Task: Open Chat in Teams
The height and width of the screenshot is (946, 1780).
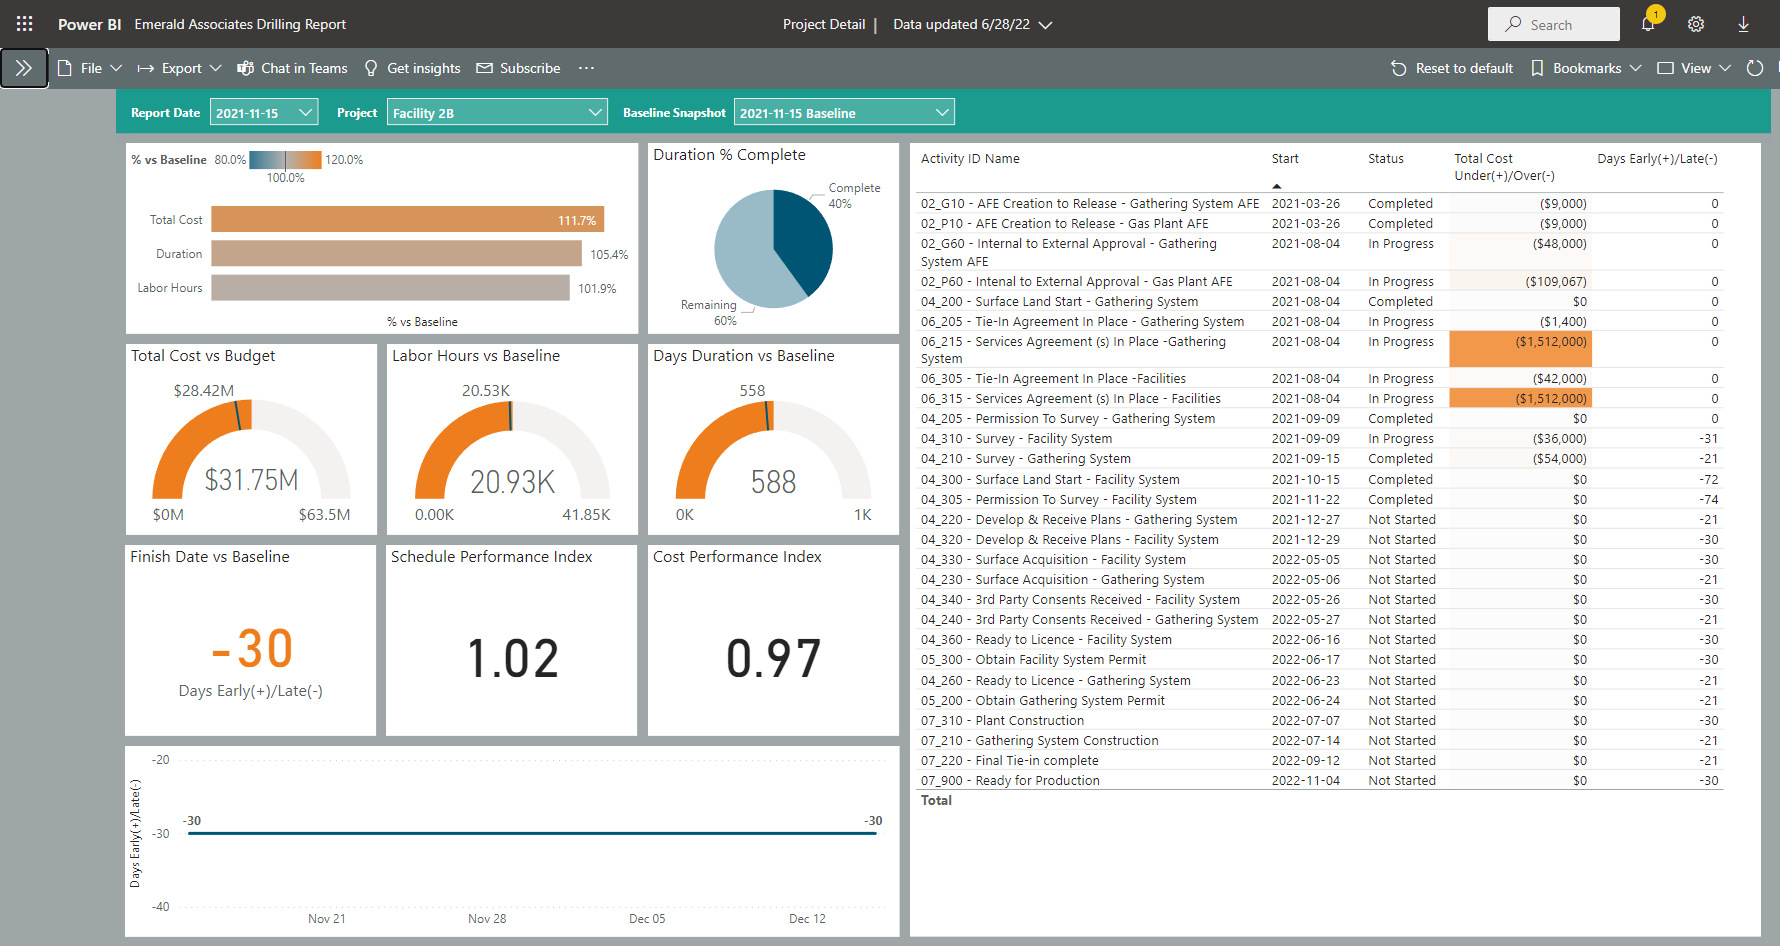Action: [x=292, y=68]
